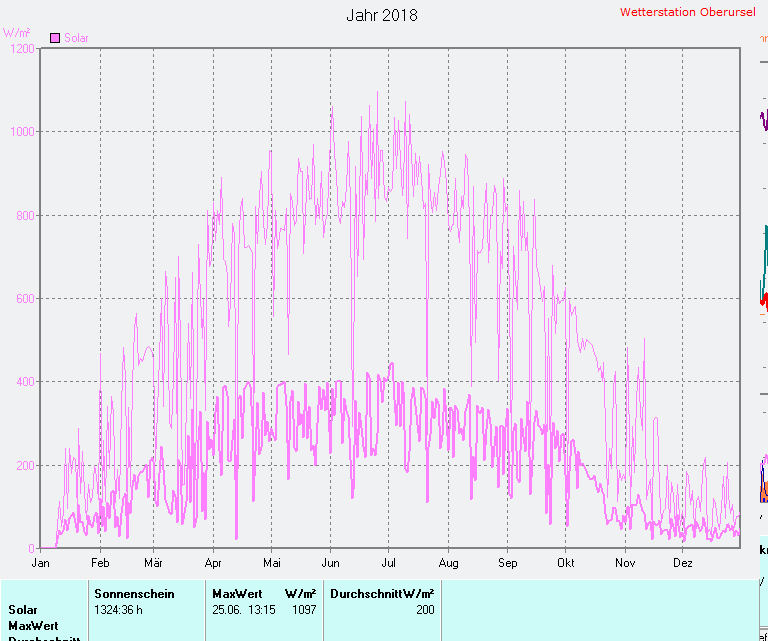768x641 pixels.
Task: Click the 'Jahr 2018' chart title
Action: coord(382,15)
